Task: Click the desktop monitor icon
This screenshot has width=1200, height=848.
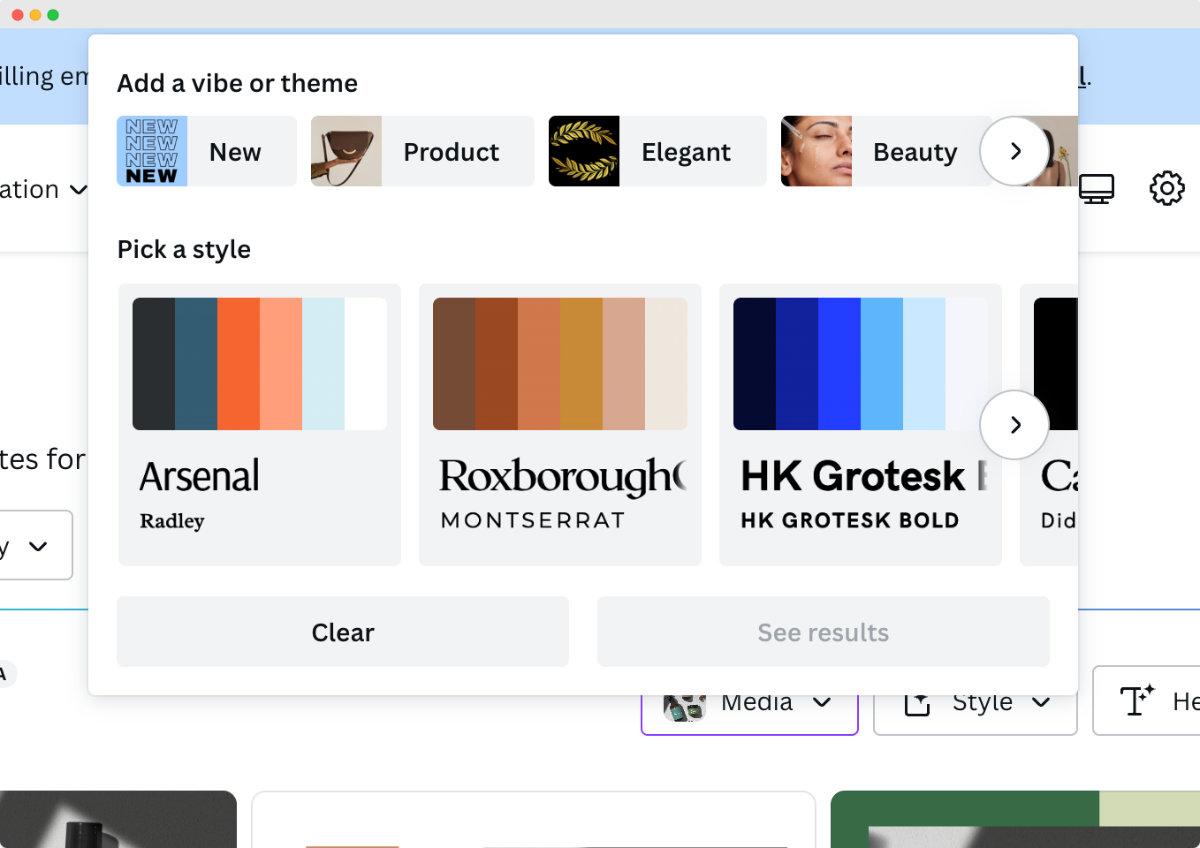Action: pyautogui.click(x=1096, y=188)
